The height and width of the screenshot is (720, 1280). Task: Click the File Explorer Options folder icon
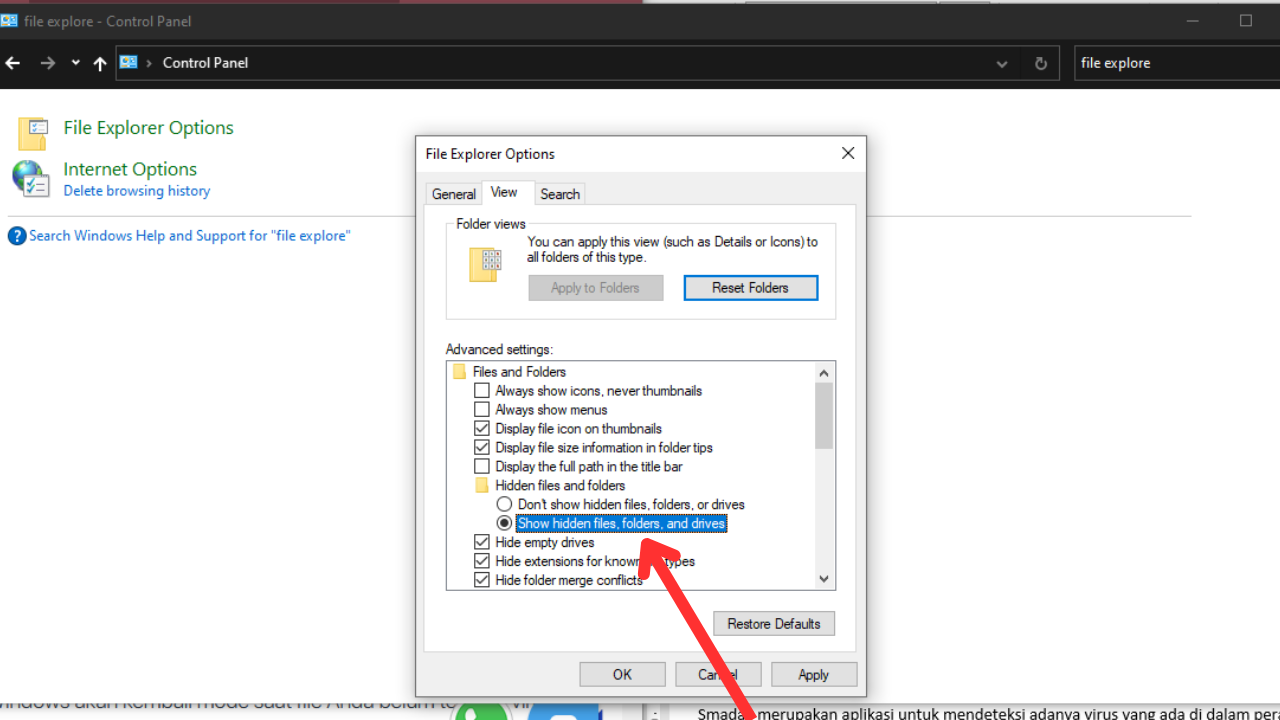[32, 134]
